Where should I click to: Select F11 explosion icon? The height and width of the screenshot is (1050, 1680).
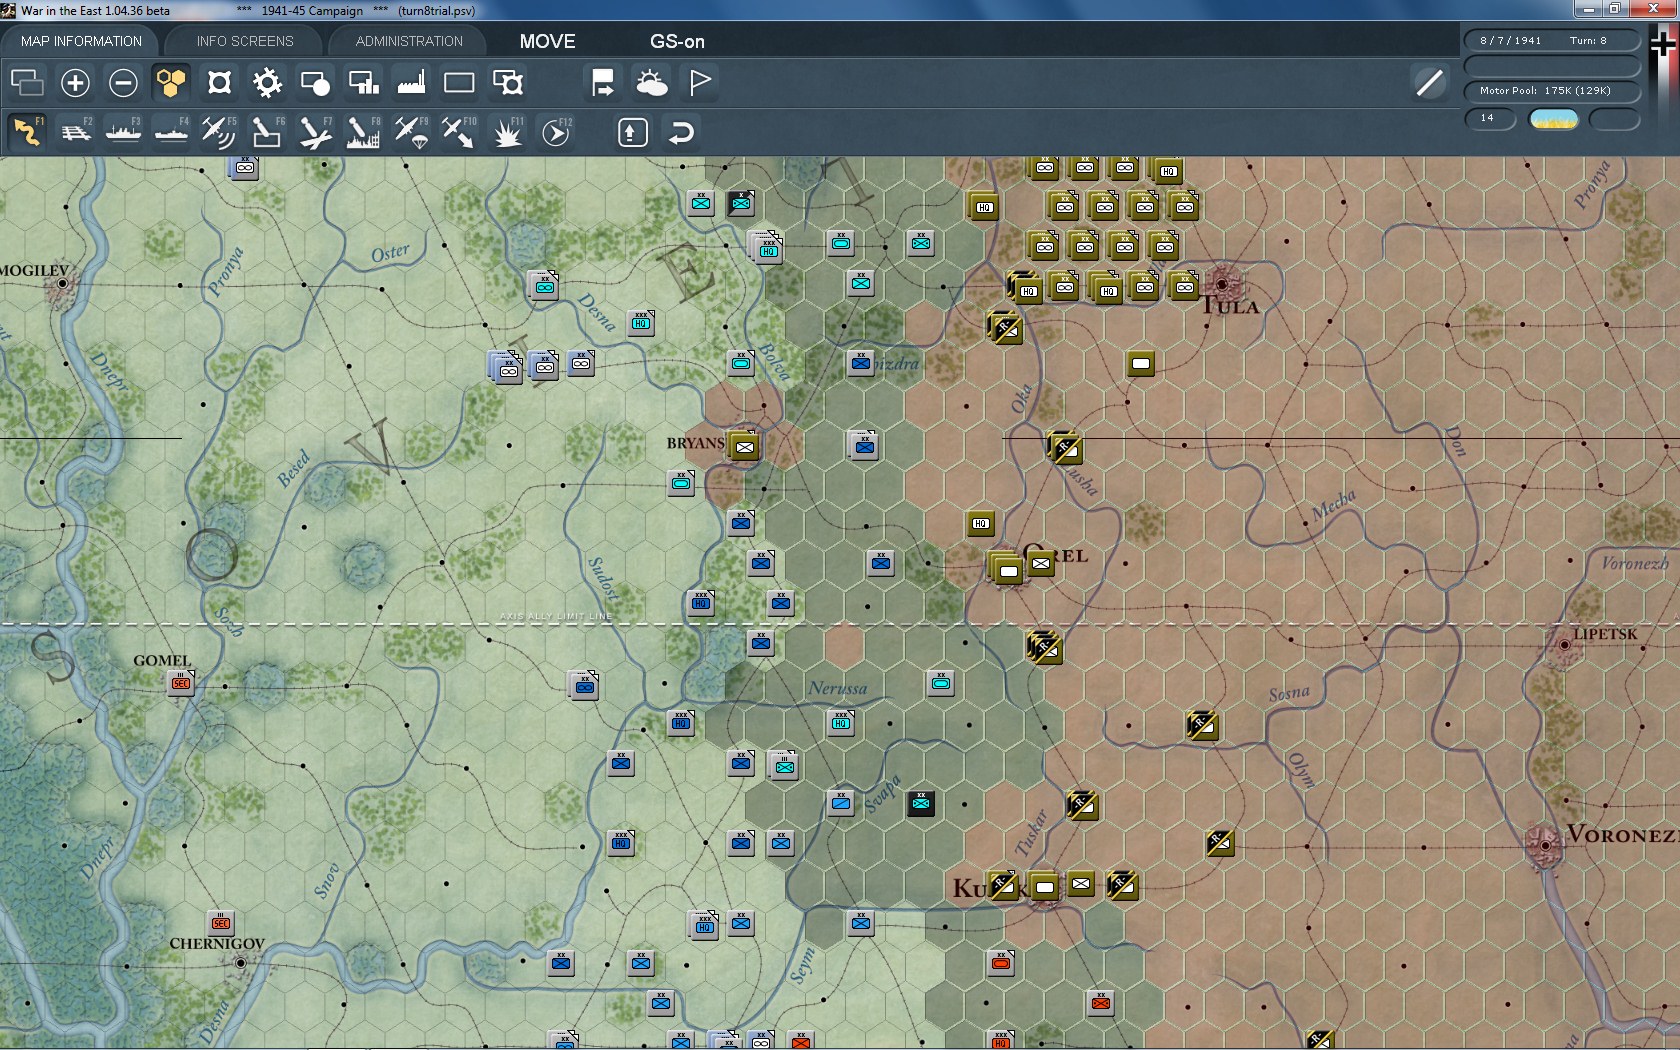(507, 132)
